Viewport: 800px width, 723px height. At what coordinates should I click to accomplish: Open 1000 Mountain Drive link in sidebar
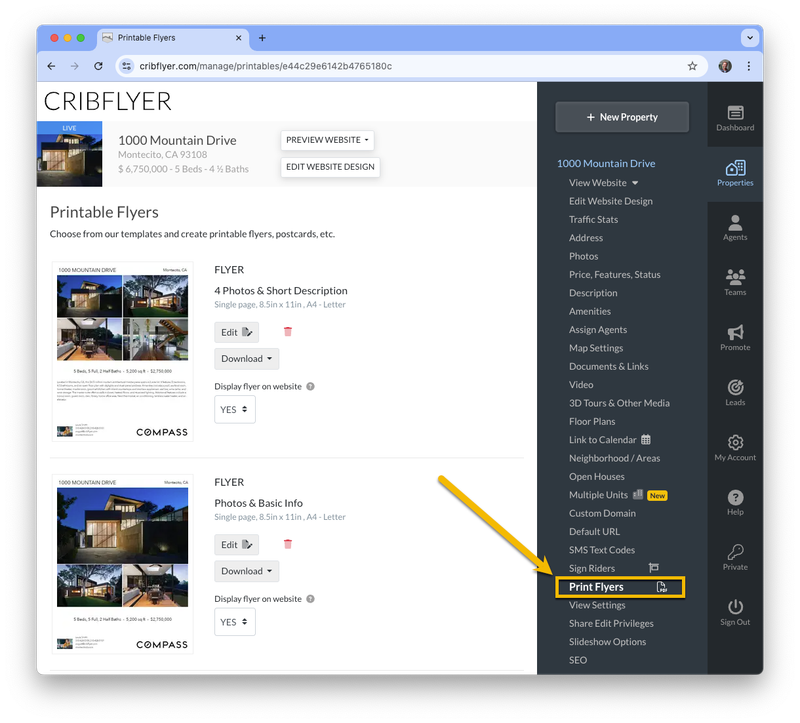coord(606,163)
